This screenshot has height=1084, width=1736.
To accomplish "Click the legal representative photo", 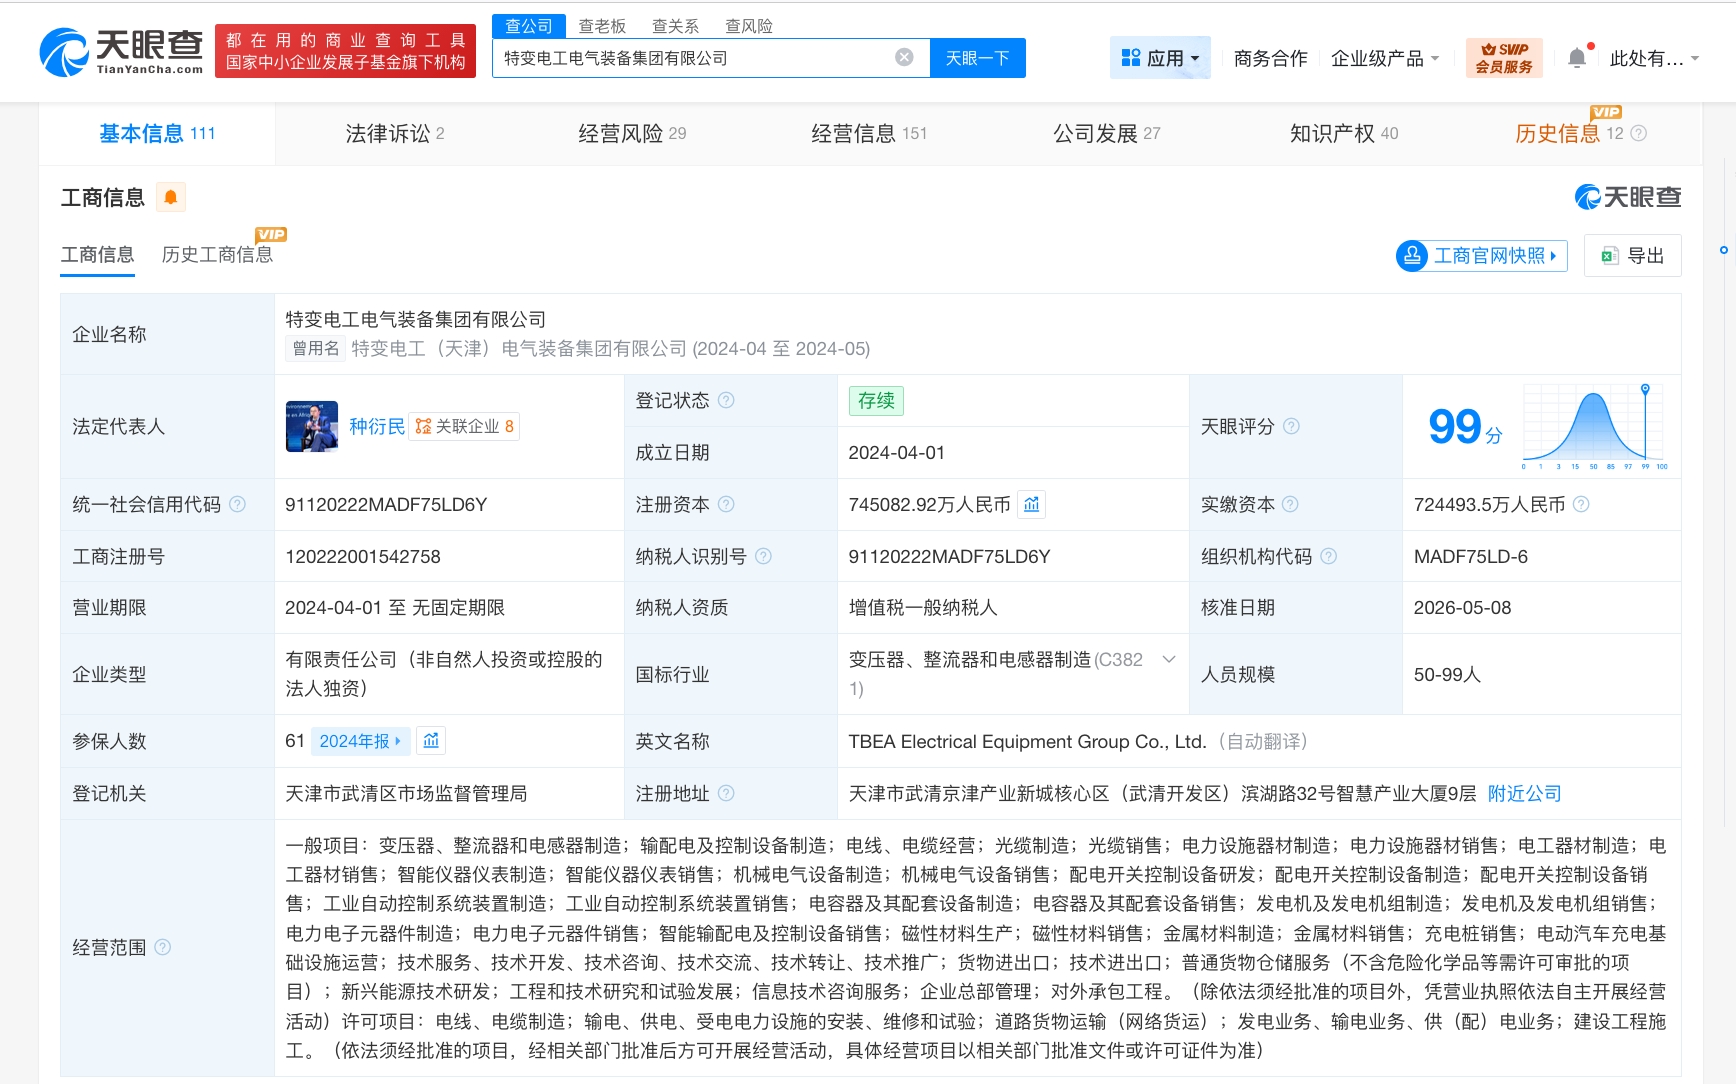I will point(312,427).
